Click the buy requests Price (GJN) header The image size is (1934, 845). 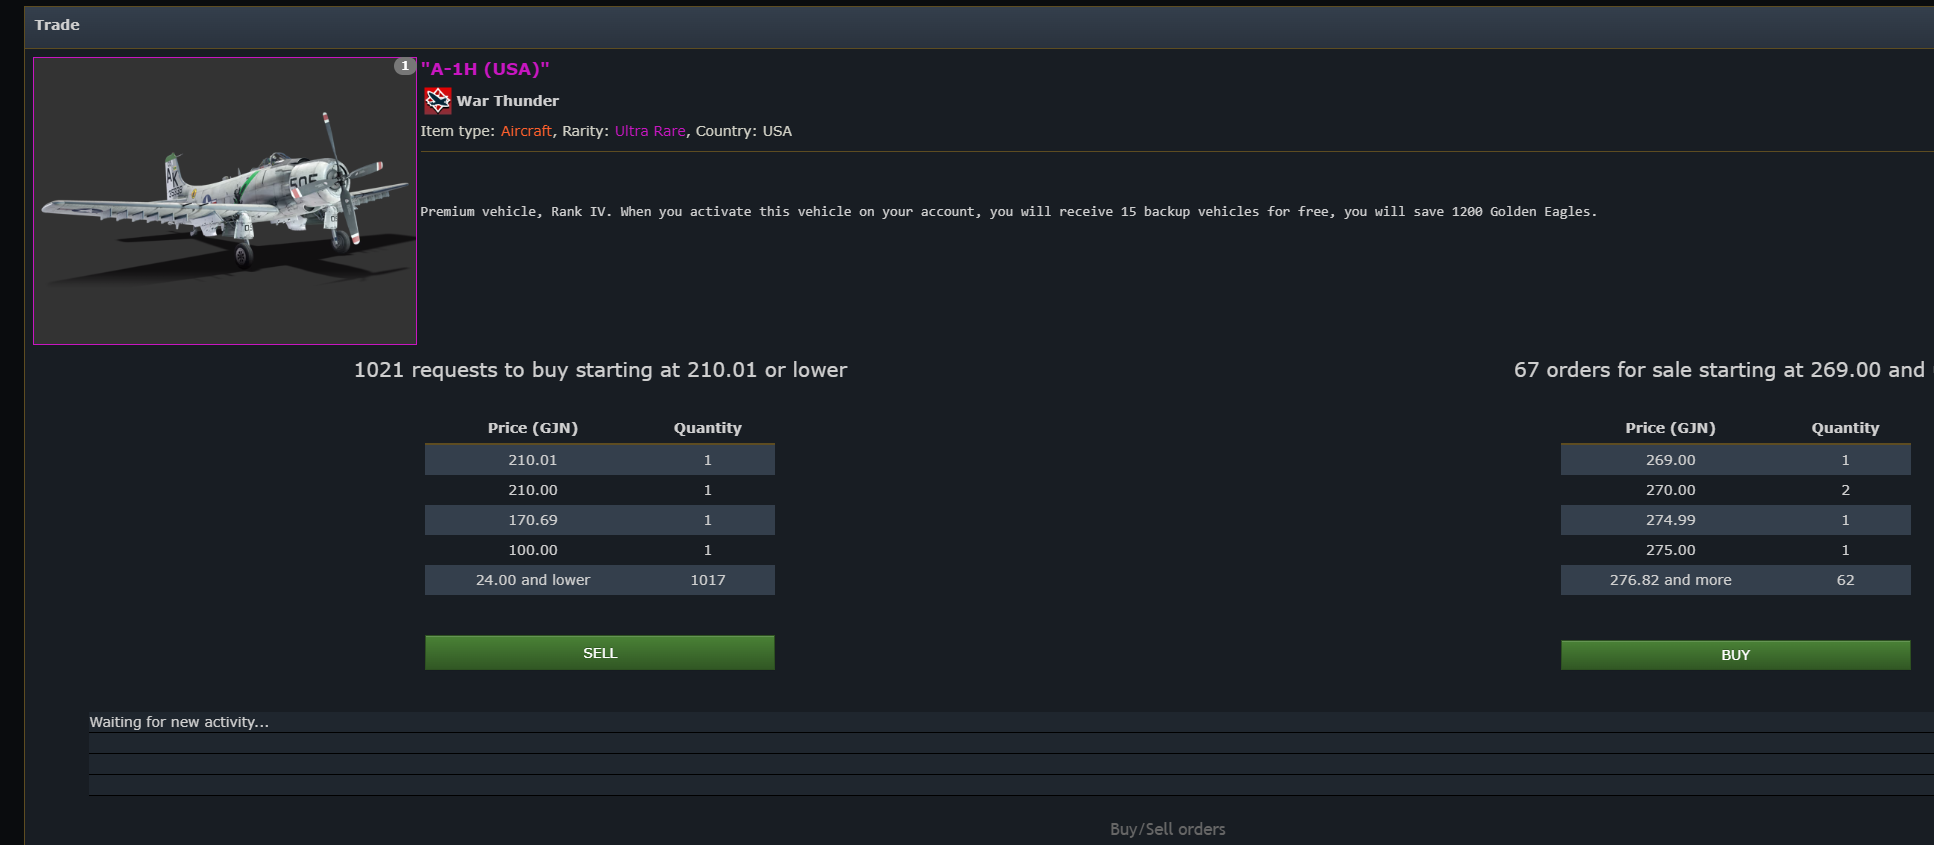coord(533,428)
